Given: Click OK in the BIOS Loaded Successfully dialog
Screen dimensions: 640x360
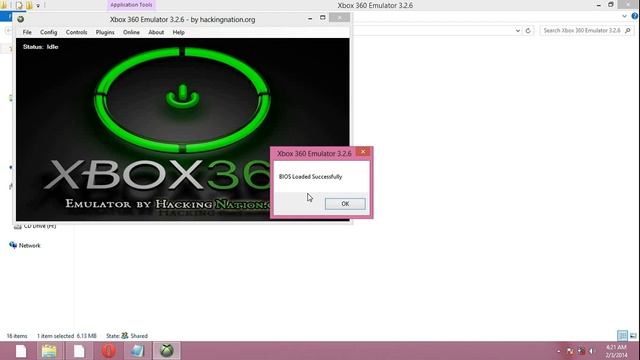Looking at the screenshot, I should click(x=345, y=204).
